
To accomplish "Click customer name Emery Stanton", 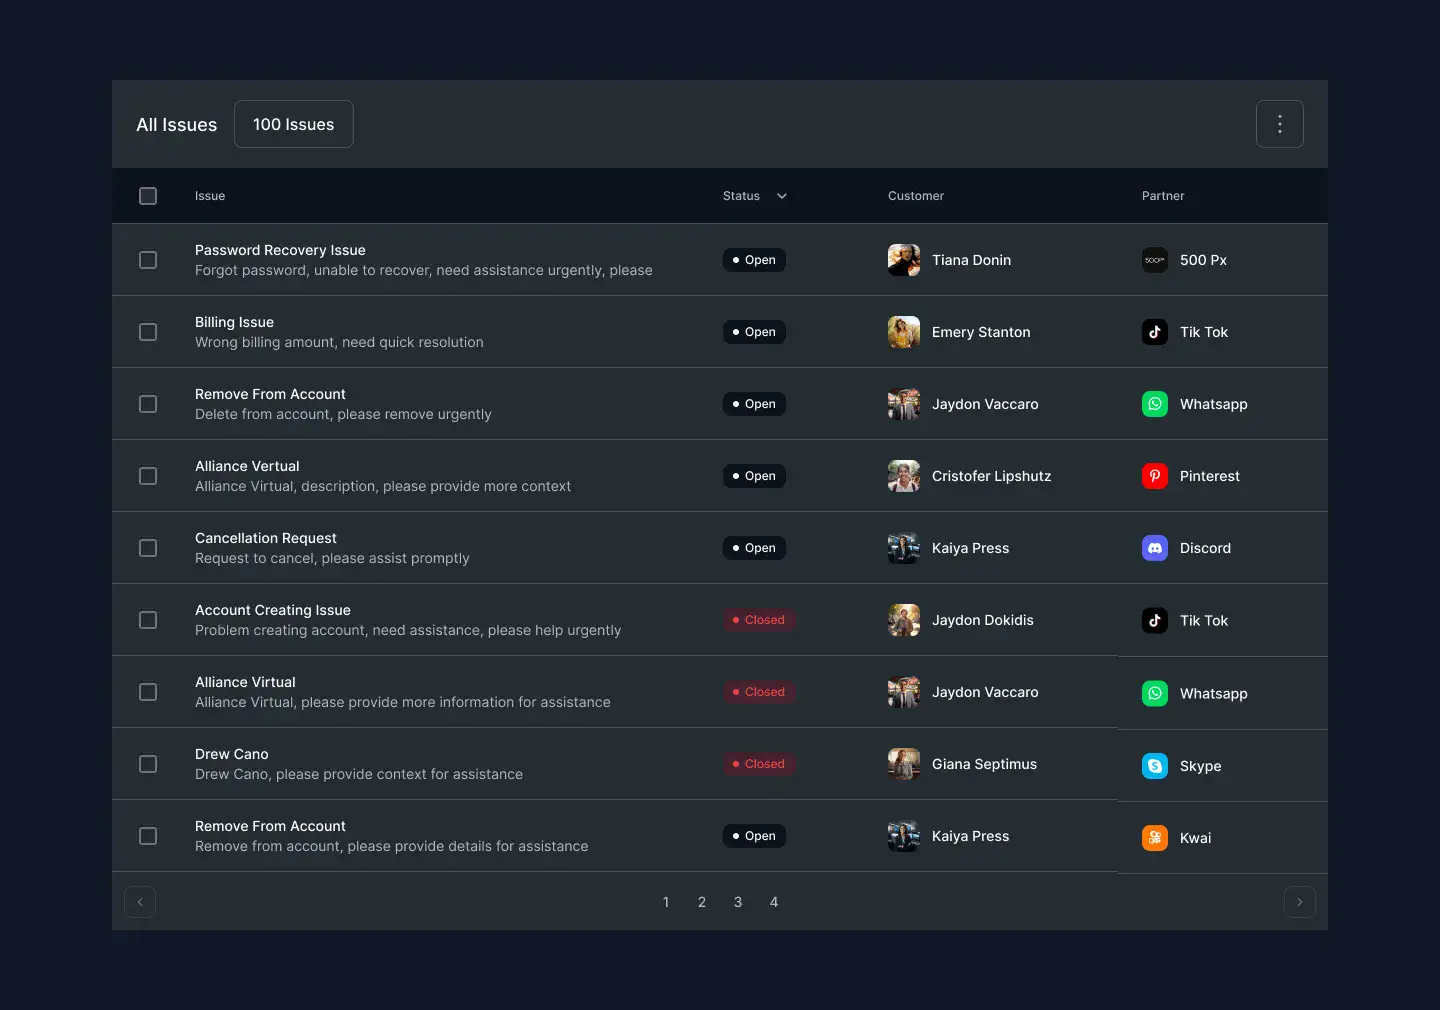I will point(981,332).
